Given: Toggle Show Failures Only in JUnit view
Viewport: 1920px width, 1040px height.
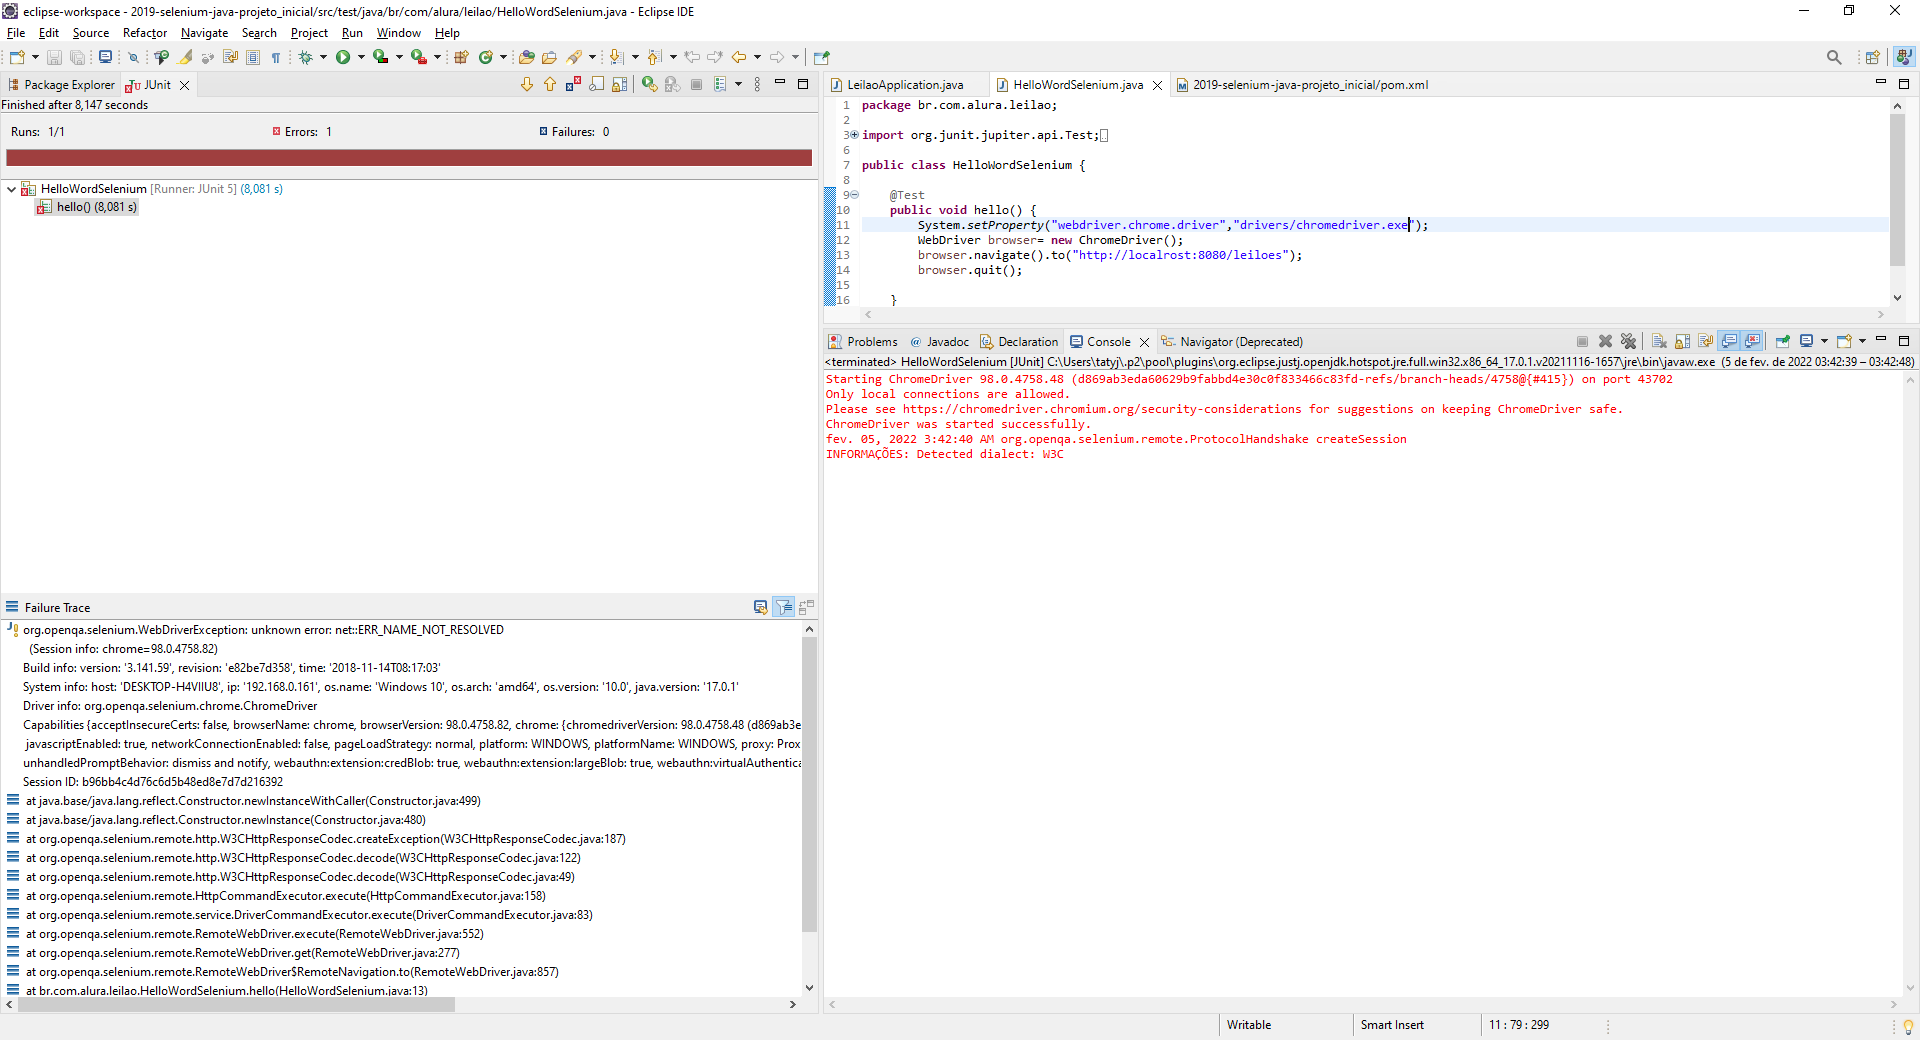Looking at the screenshot, I should pos(573,85).
